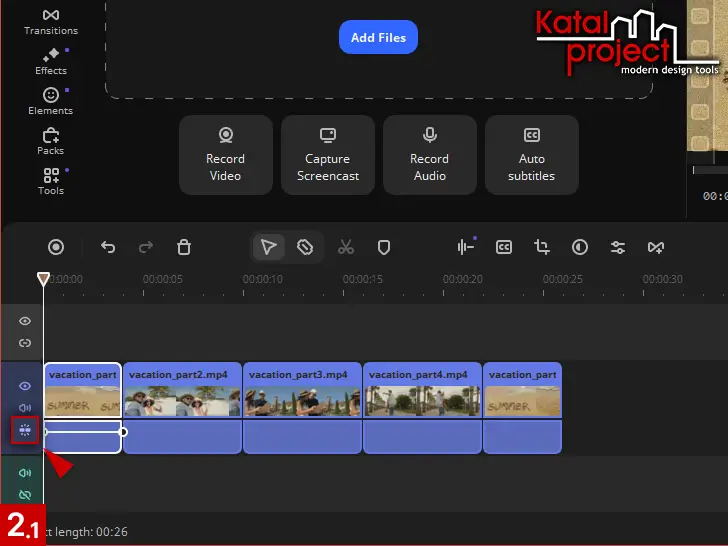Open the Transitions tab
This screenshot has height=546, width=728.
pos(50,22)
